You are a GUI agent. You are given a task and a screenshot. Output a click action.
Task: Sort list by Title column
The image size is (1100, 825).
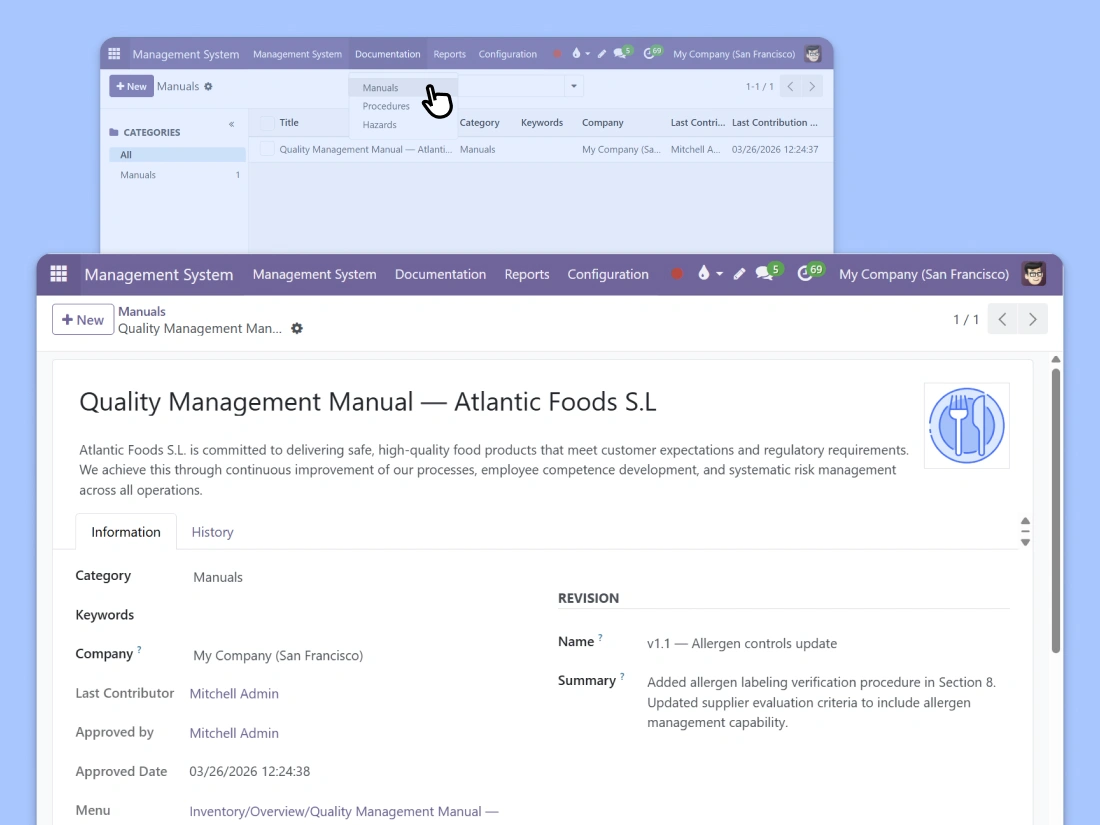pyautogui.click(x=289, y=122)
